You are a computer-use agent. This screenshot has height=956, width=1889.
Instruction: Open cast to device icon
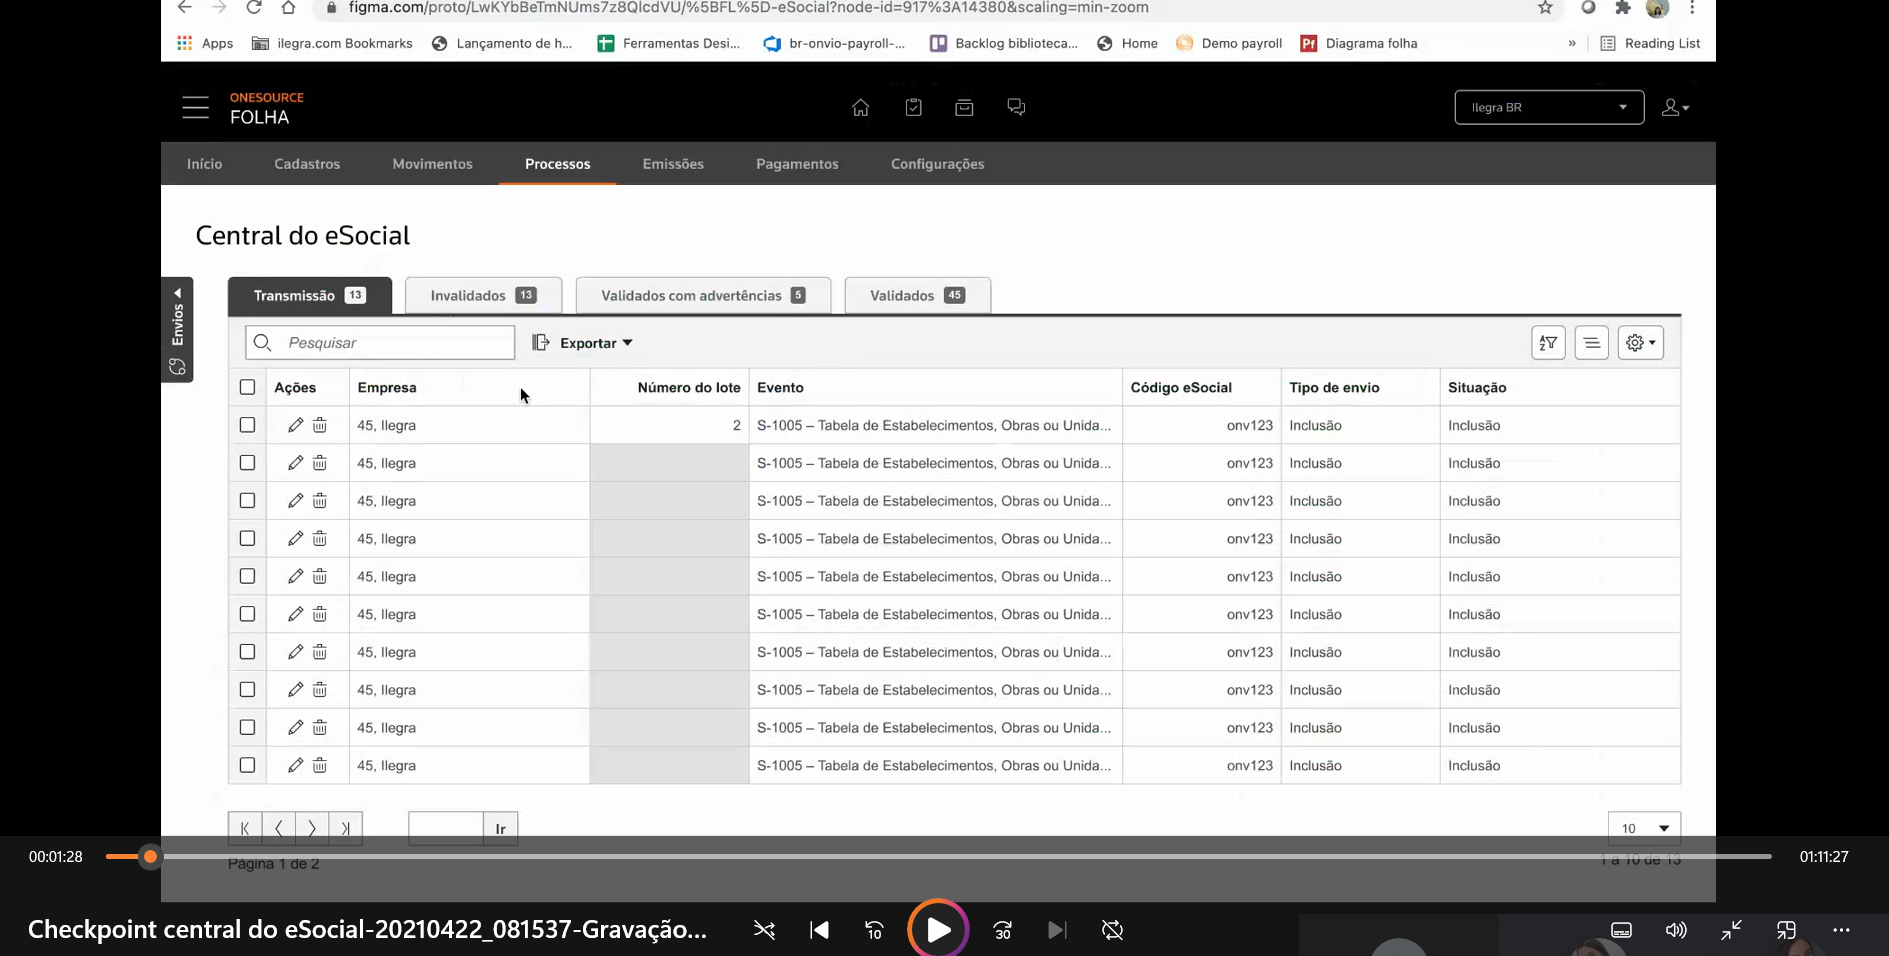click(1786, 930)
